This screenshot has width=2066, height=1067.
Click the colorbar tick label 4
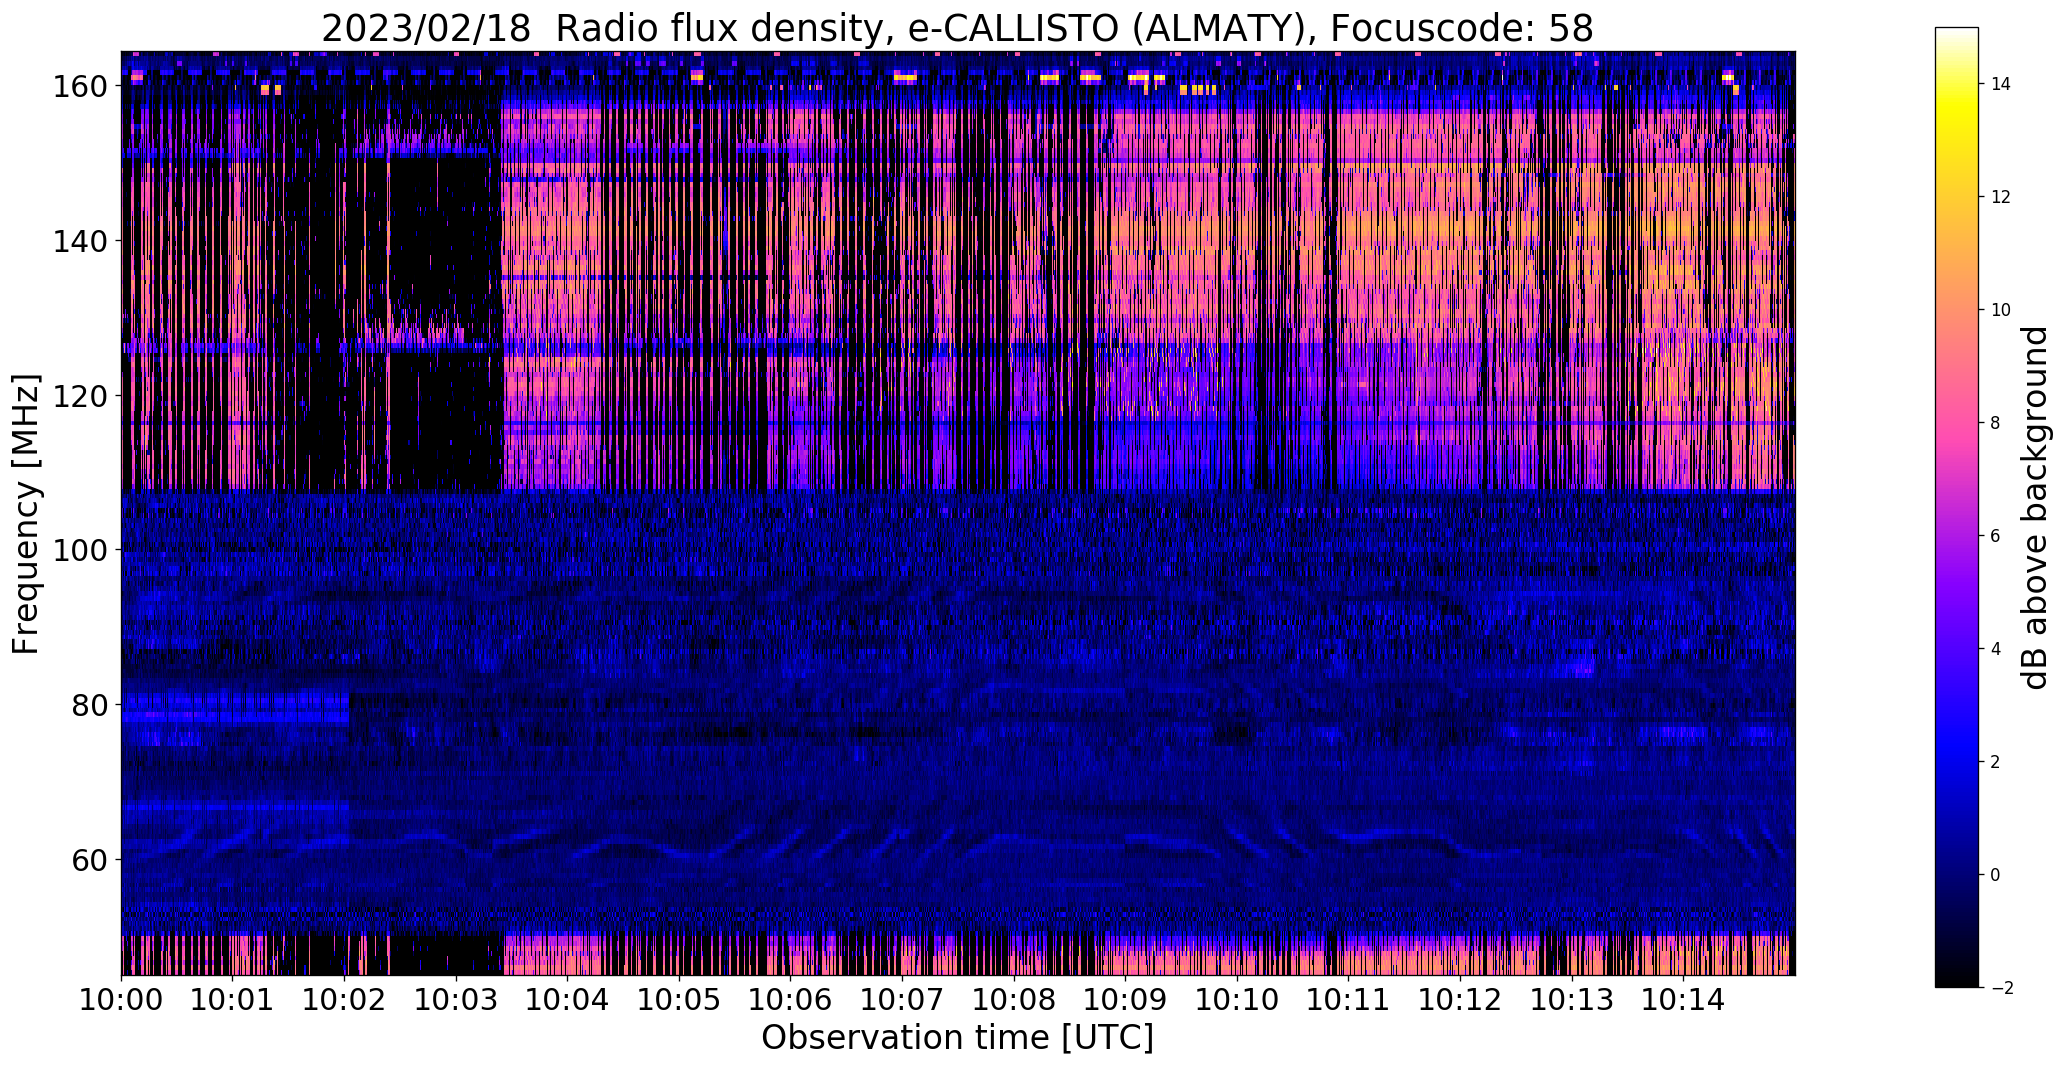pos(1996,649)
